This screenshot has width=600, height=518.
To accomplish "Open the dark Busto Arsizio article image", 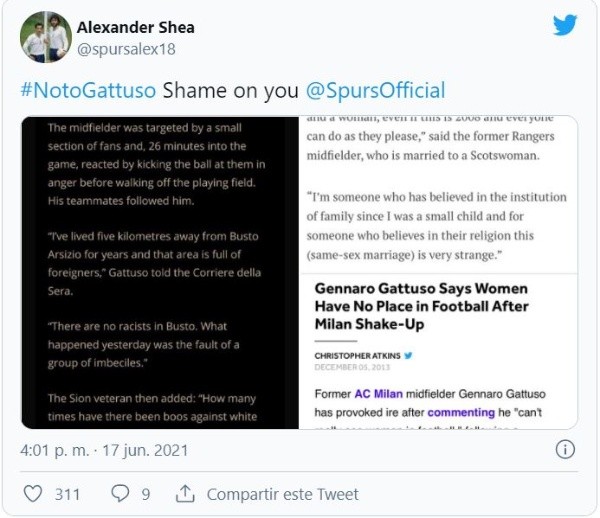I will [x=160, y=272].
